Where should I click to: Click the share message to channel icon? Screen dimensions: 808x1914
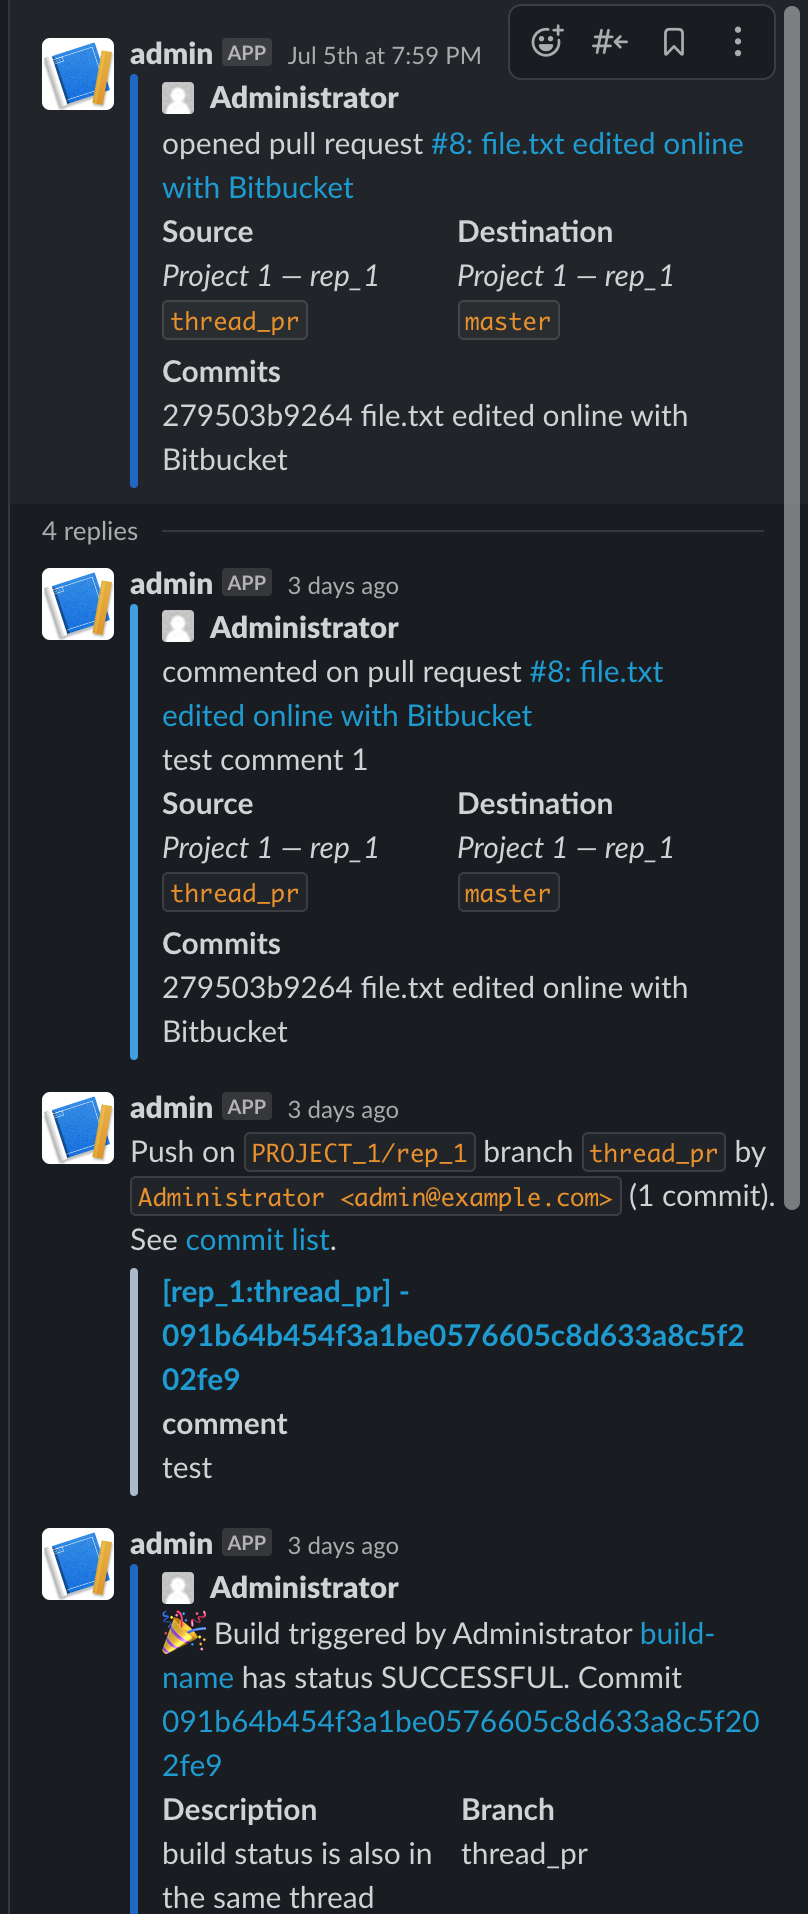click(610, 42)
